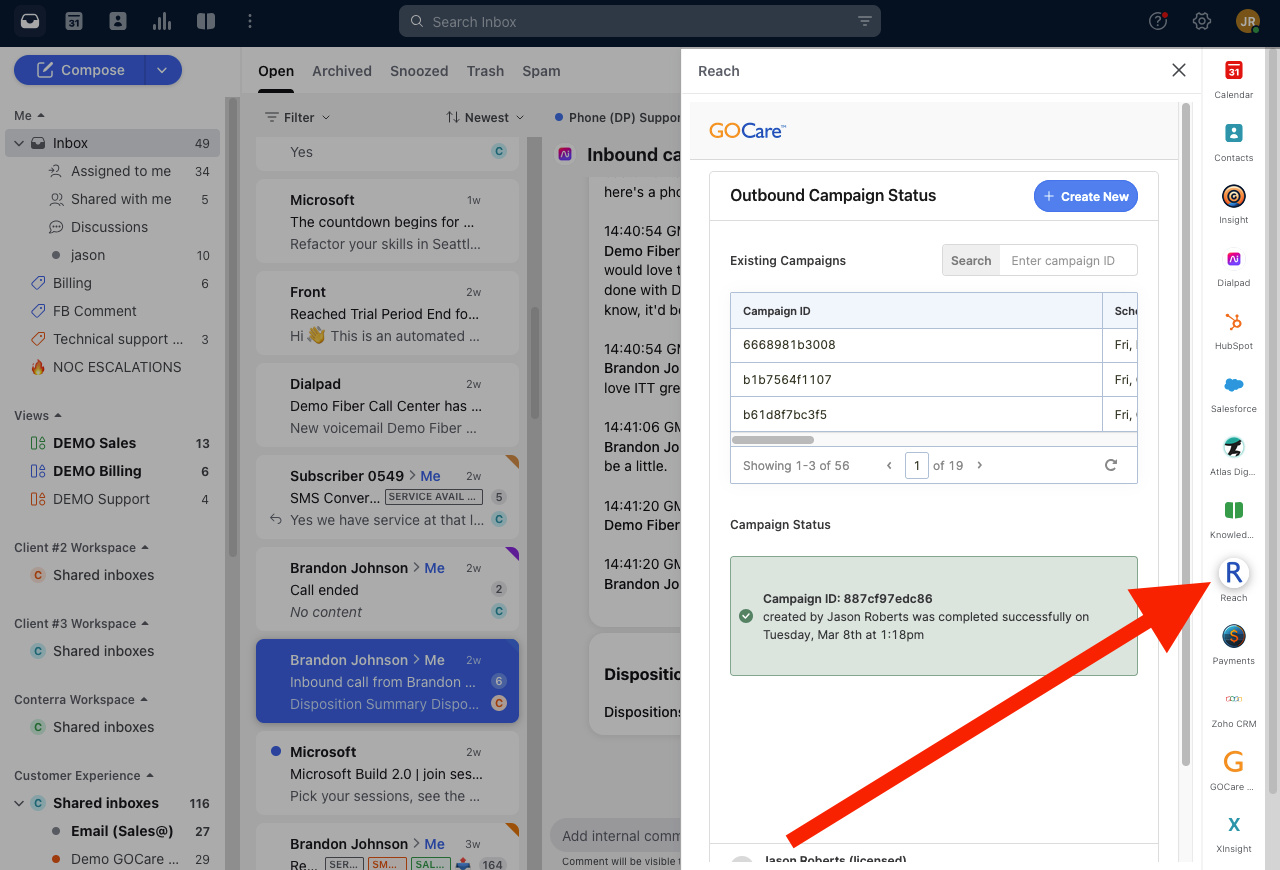
Task: Click the campaign Search button
Action: pos(971,260)
